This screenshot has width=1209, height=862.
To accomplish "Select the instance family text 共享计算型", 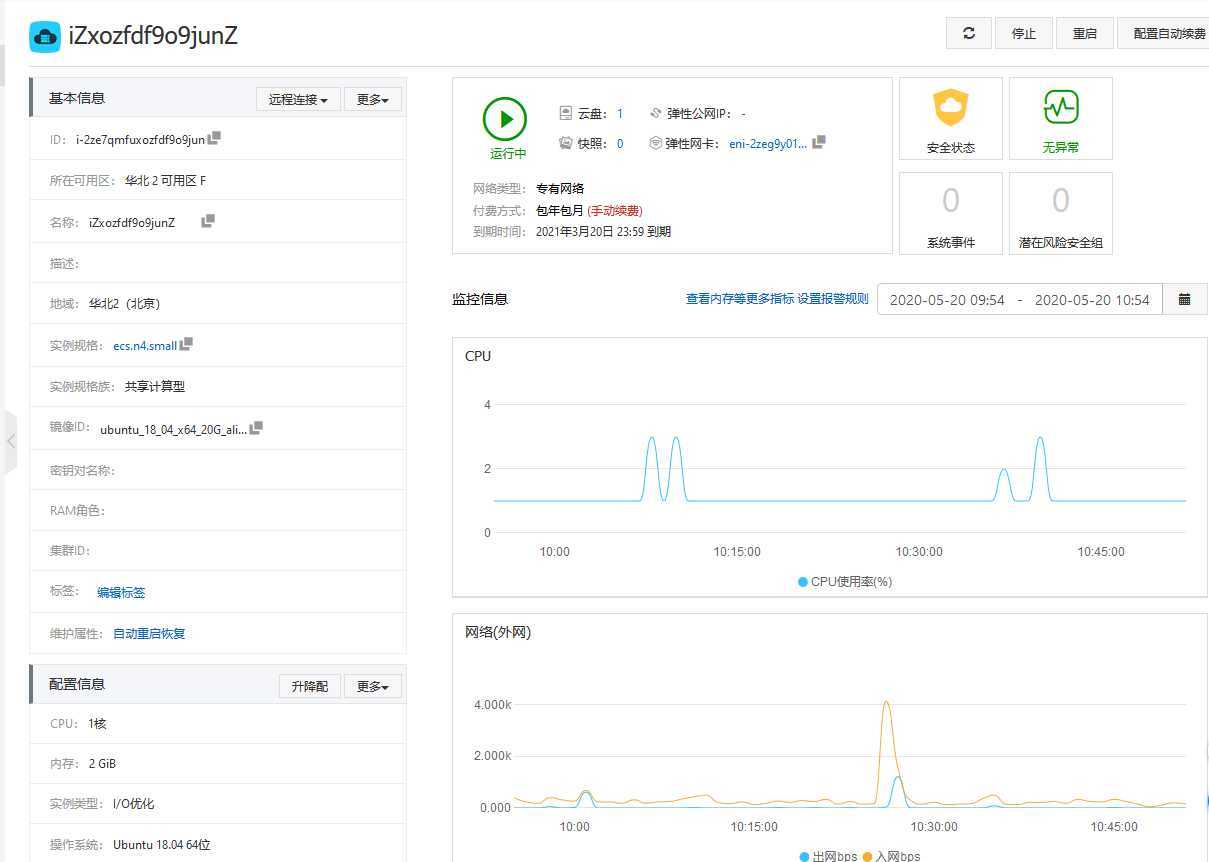I will 155,386.
